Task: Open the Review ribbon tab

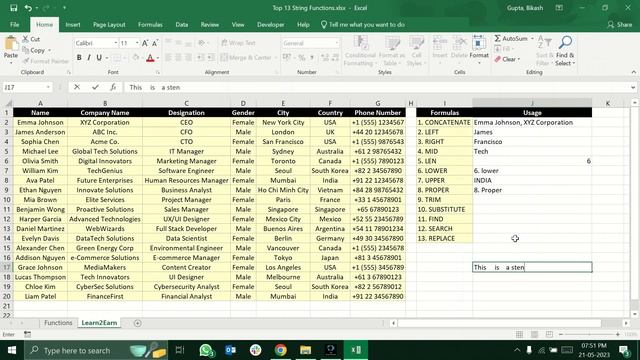Action: 209,24
